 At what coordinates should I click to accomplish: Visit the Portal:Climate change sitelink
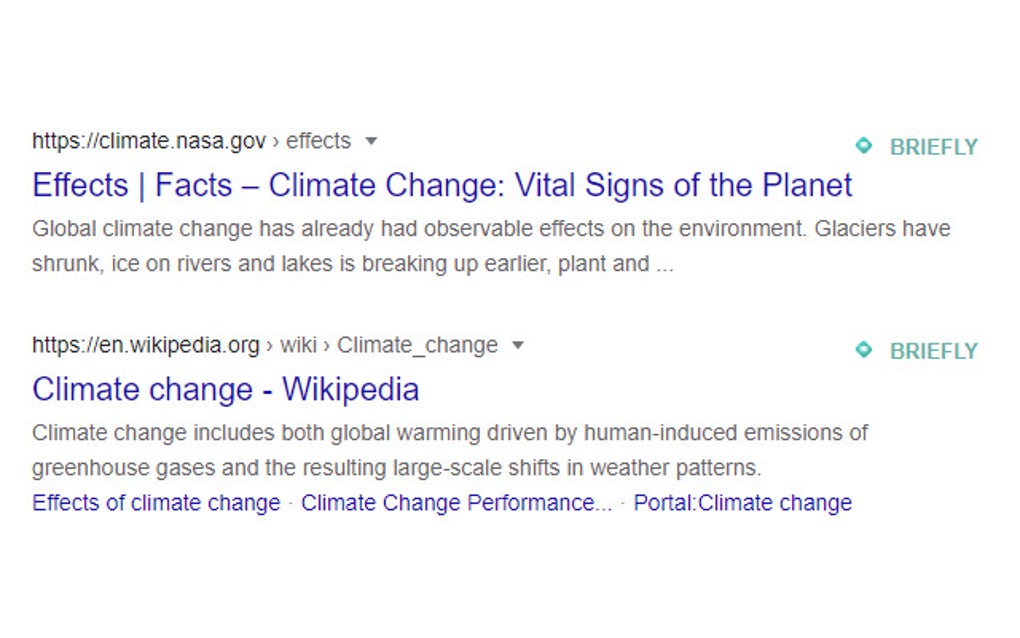(742, 503)
